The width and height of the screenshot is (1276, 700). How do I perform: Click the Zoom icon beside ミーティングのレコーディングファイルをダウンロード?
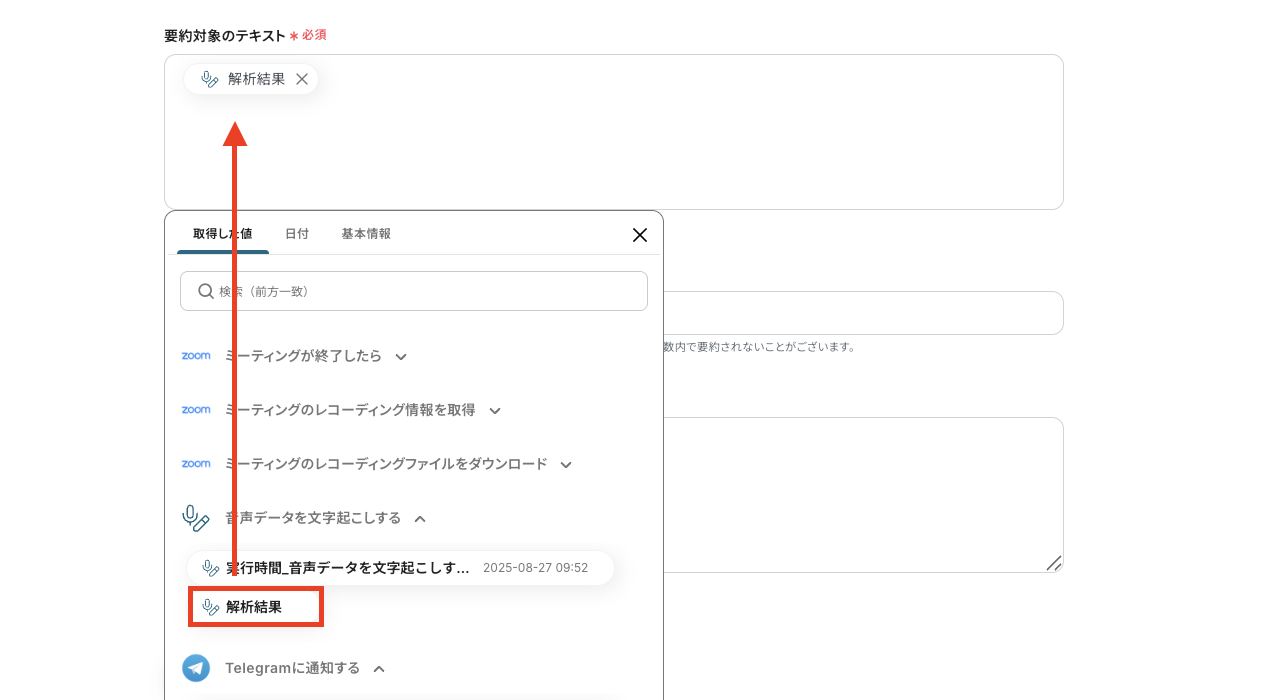pyautogui.click(x=196, y=463)
